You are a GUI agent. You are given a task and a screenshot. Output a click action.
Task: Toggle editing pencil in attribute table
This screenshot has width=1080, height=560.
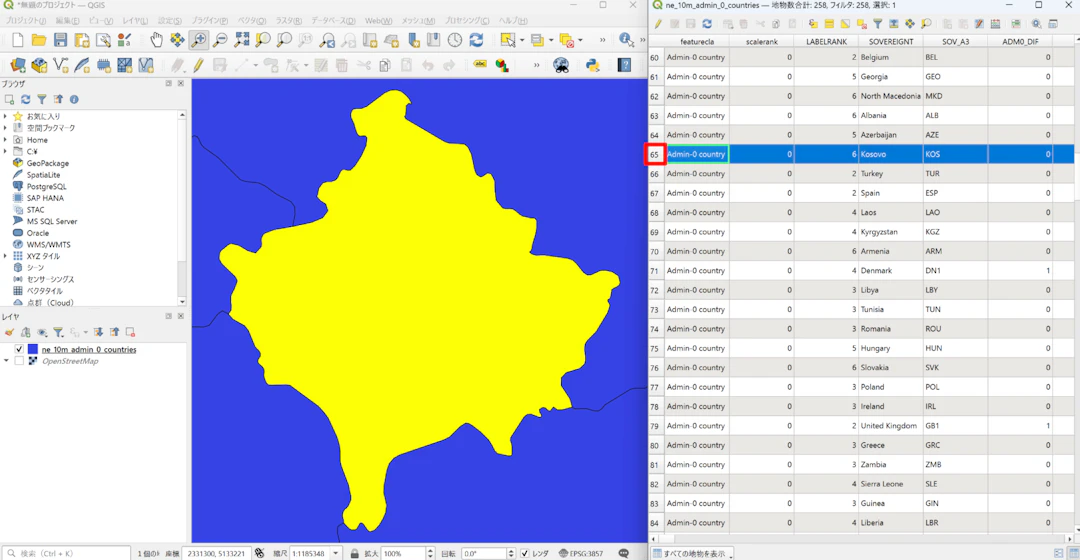click(x=658, y=24)
